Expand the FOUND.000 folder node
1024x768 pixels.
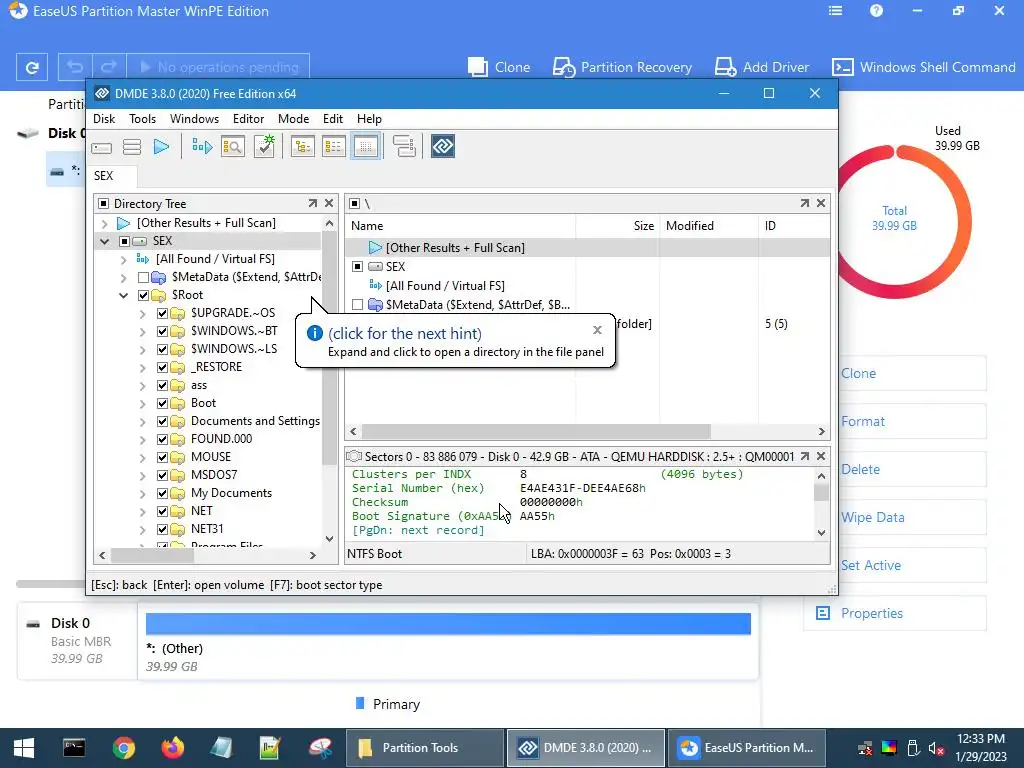[x=142, y=440]
